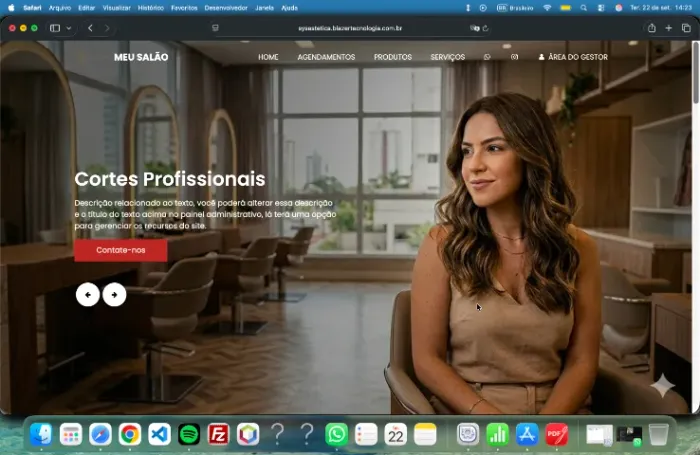
Task: Open Notes from the Dock
Action: coord(425,434)
